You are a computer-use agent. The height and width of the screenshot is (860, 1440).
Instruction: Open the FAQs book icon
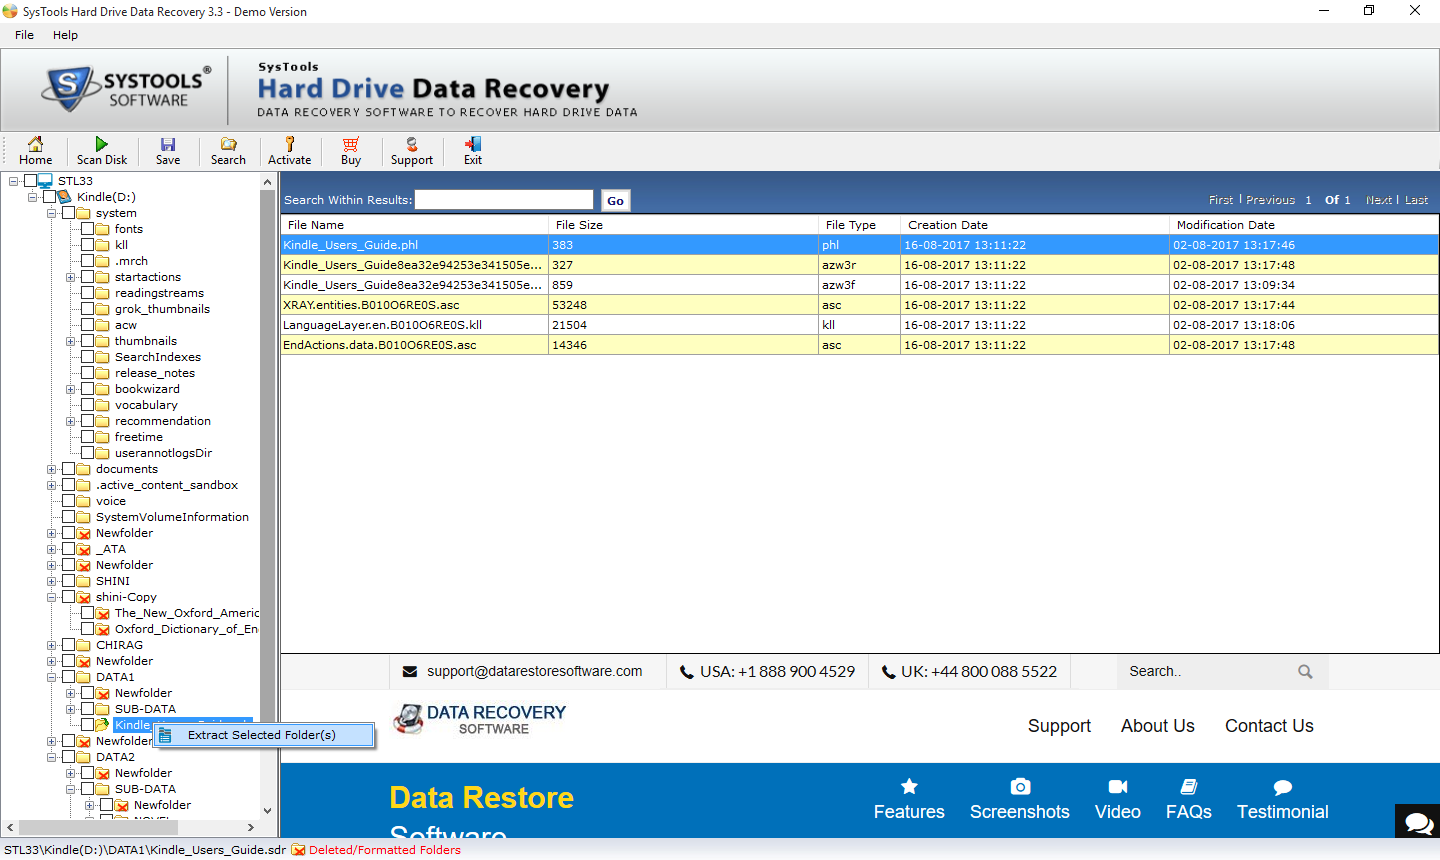pos(1189,786)
